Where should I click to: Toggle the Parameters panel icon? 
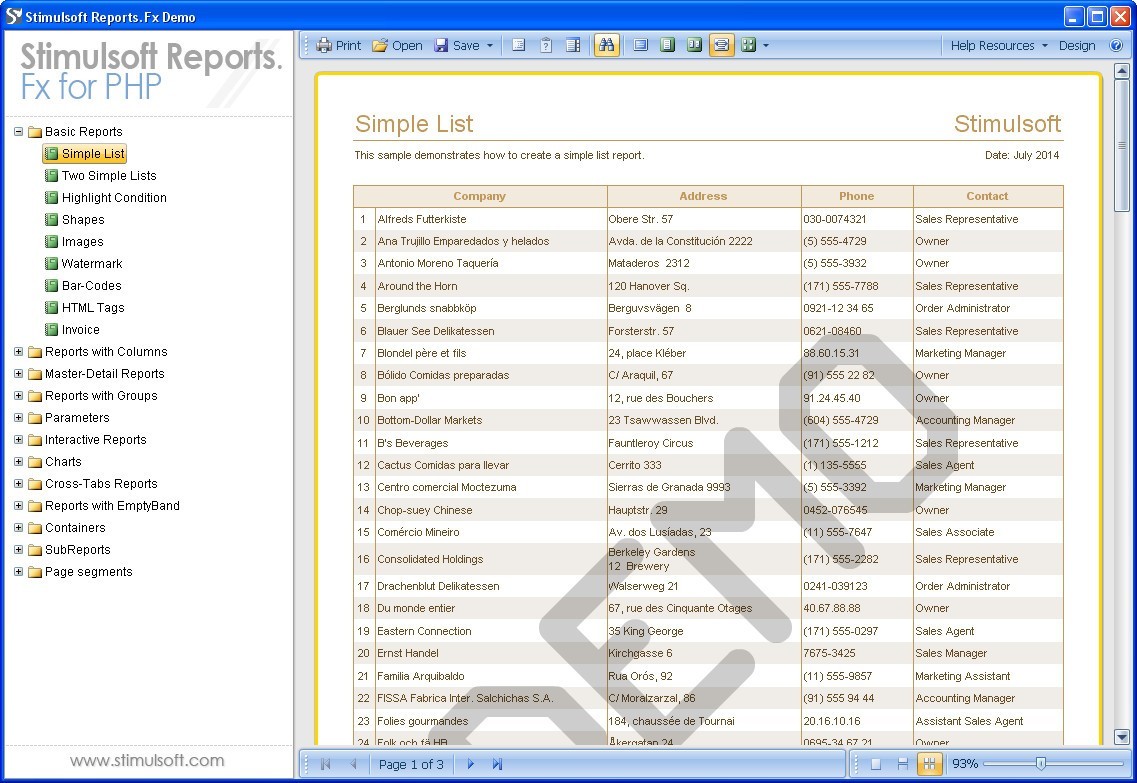[546, 45]
